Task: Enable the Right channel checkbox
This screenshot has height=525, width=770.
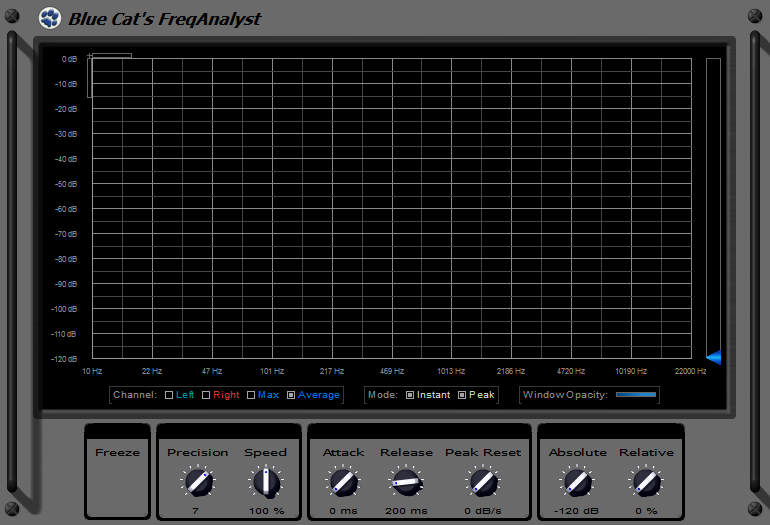Action: coord(206,395)
